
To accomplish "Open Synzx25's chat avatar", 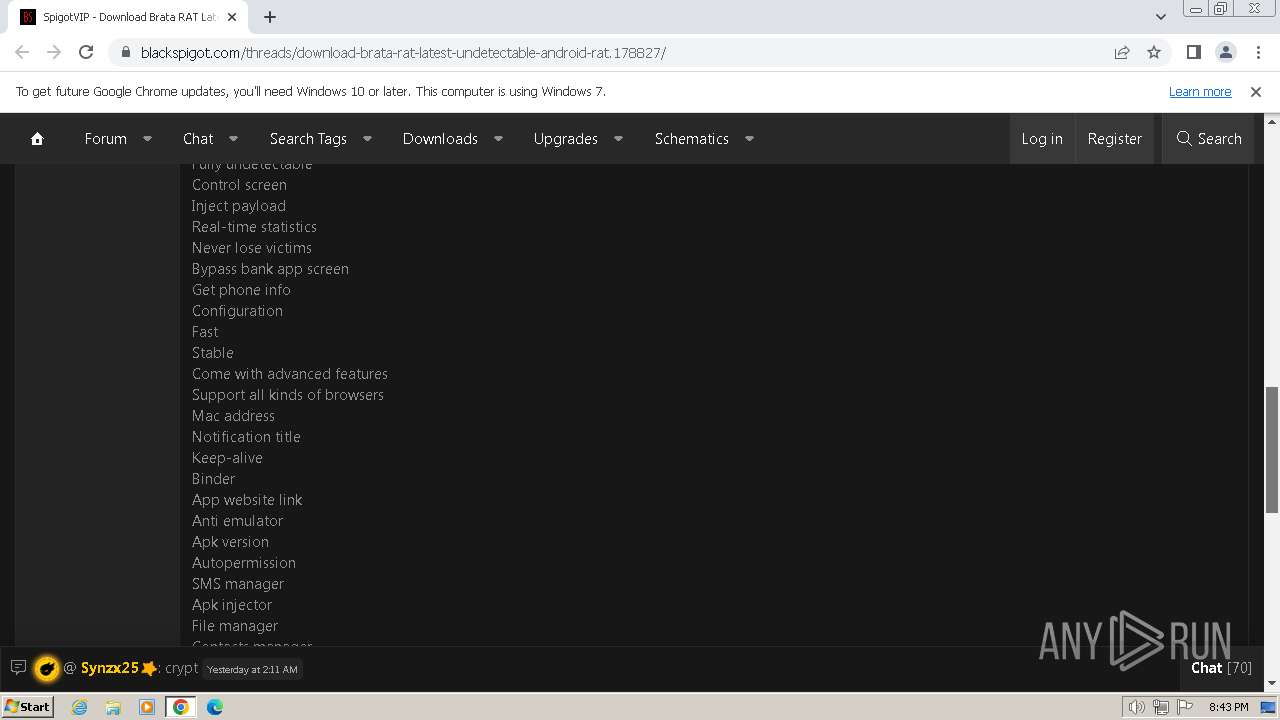I will (47, 668).
